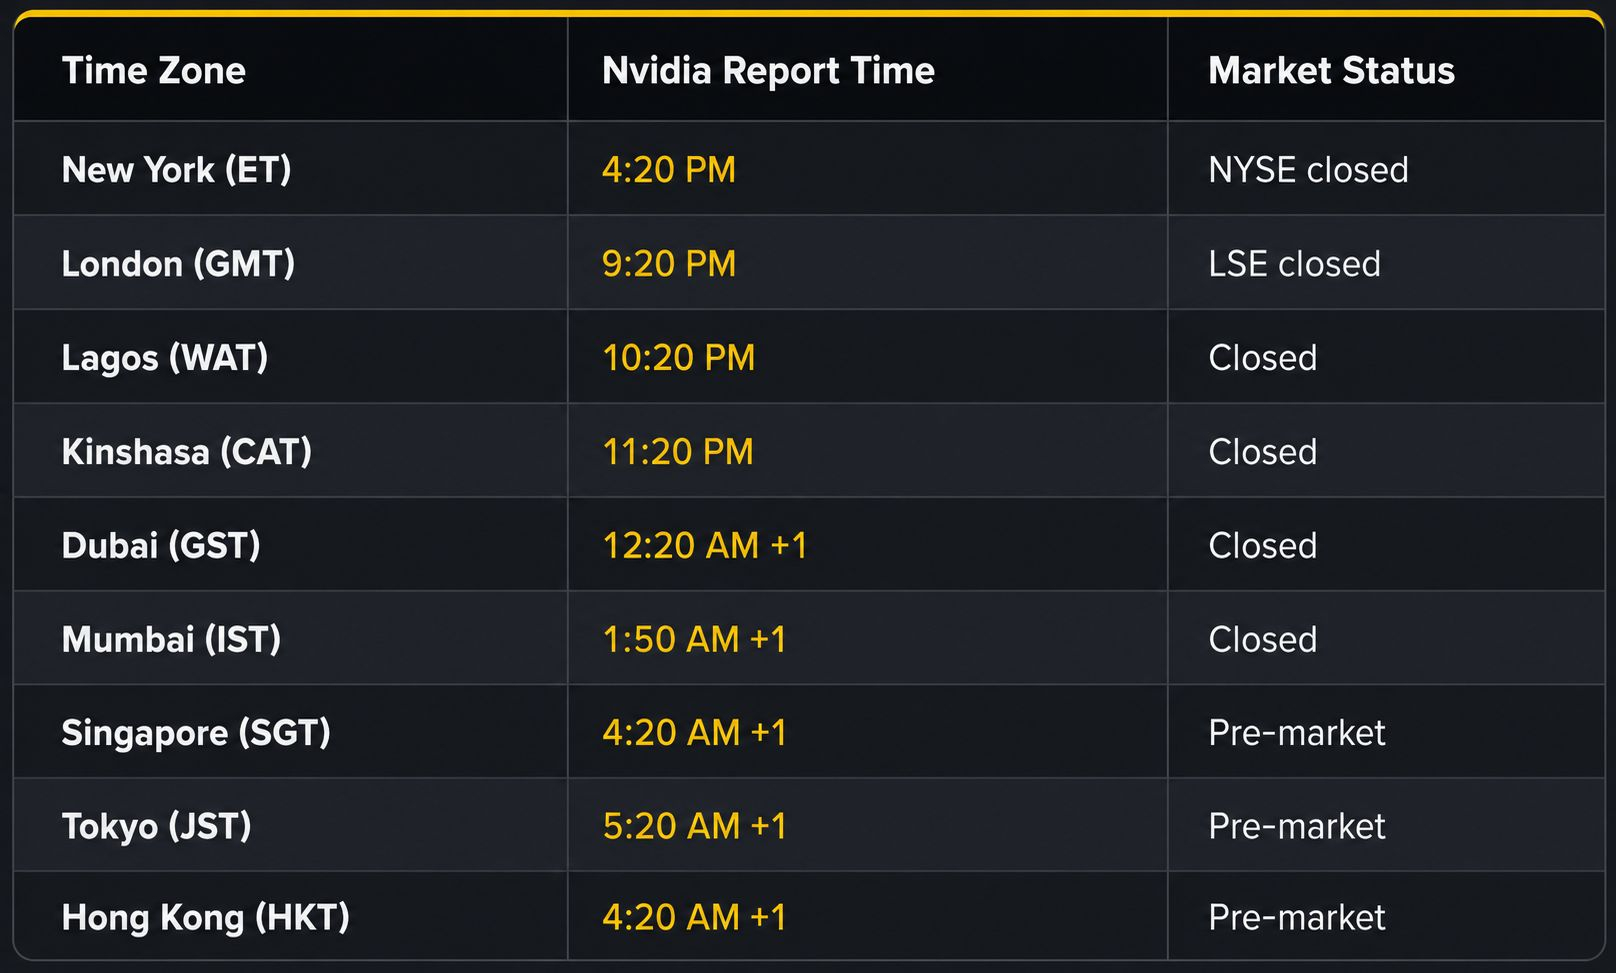Viewport: 1616px width, 973px height.
Task: Select the London (GMT) row label
Action: coord(178,264)
